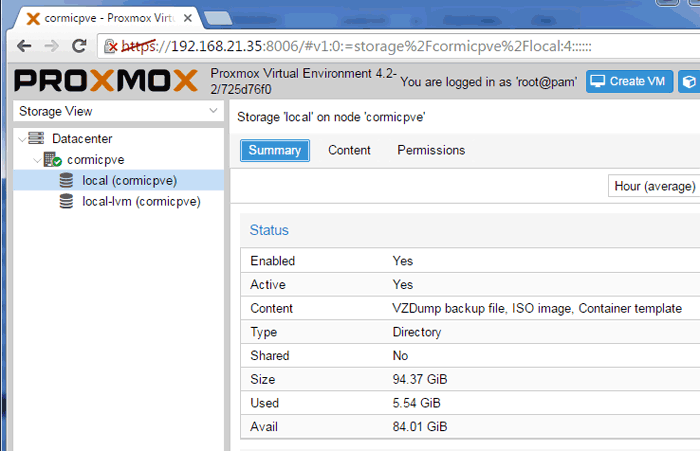
Task: Click the browser forward arrow
Action: point(52,46)
